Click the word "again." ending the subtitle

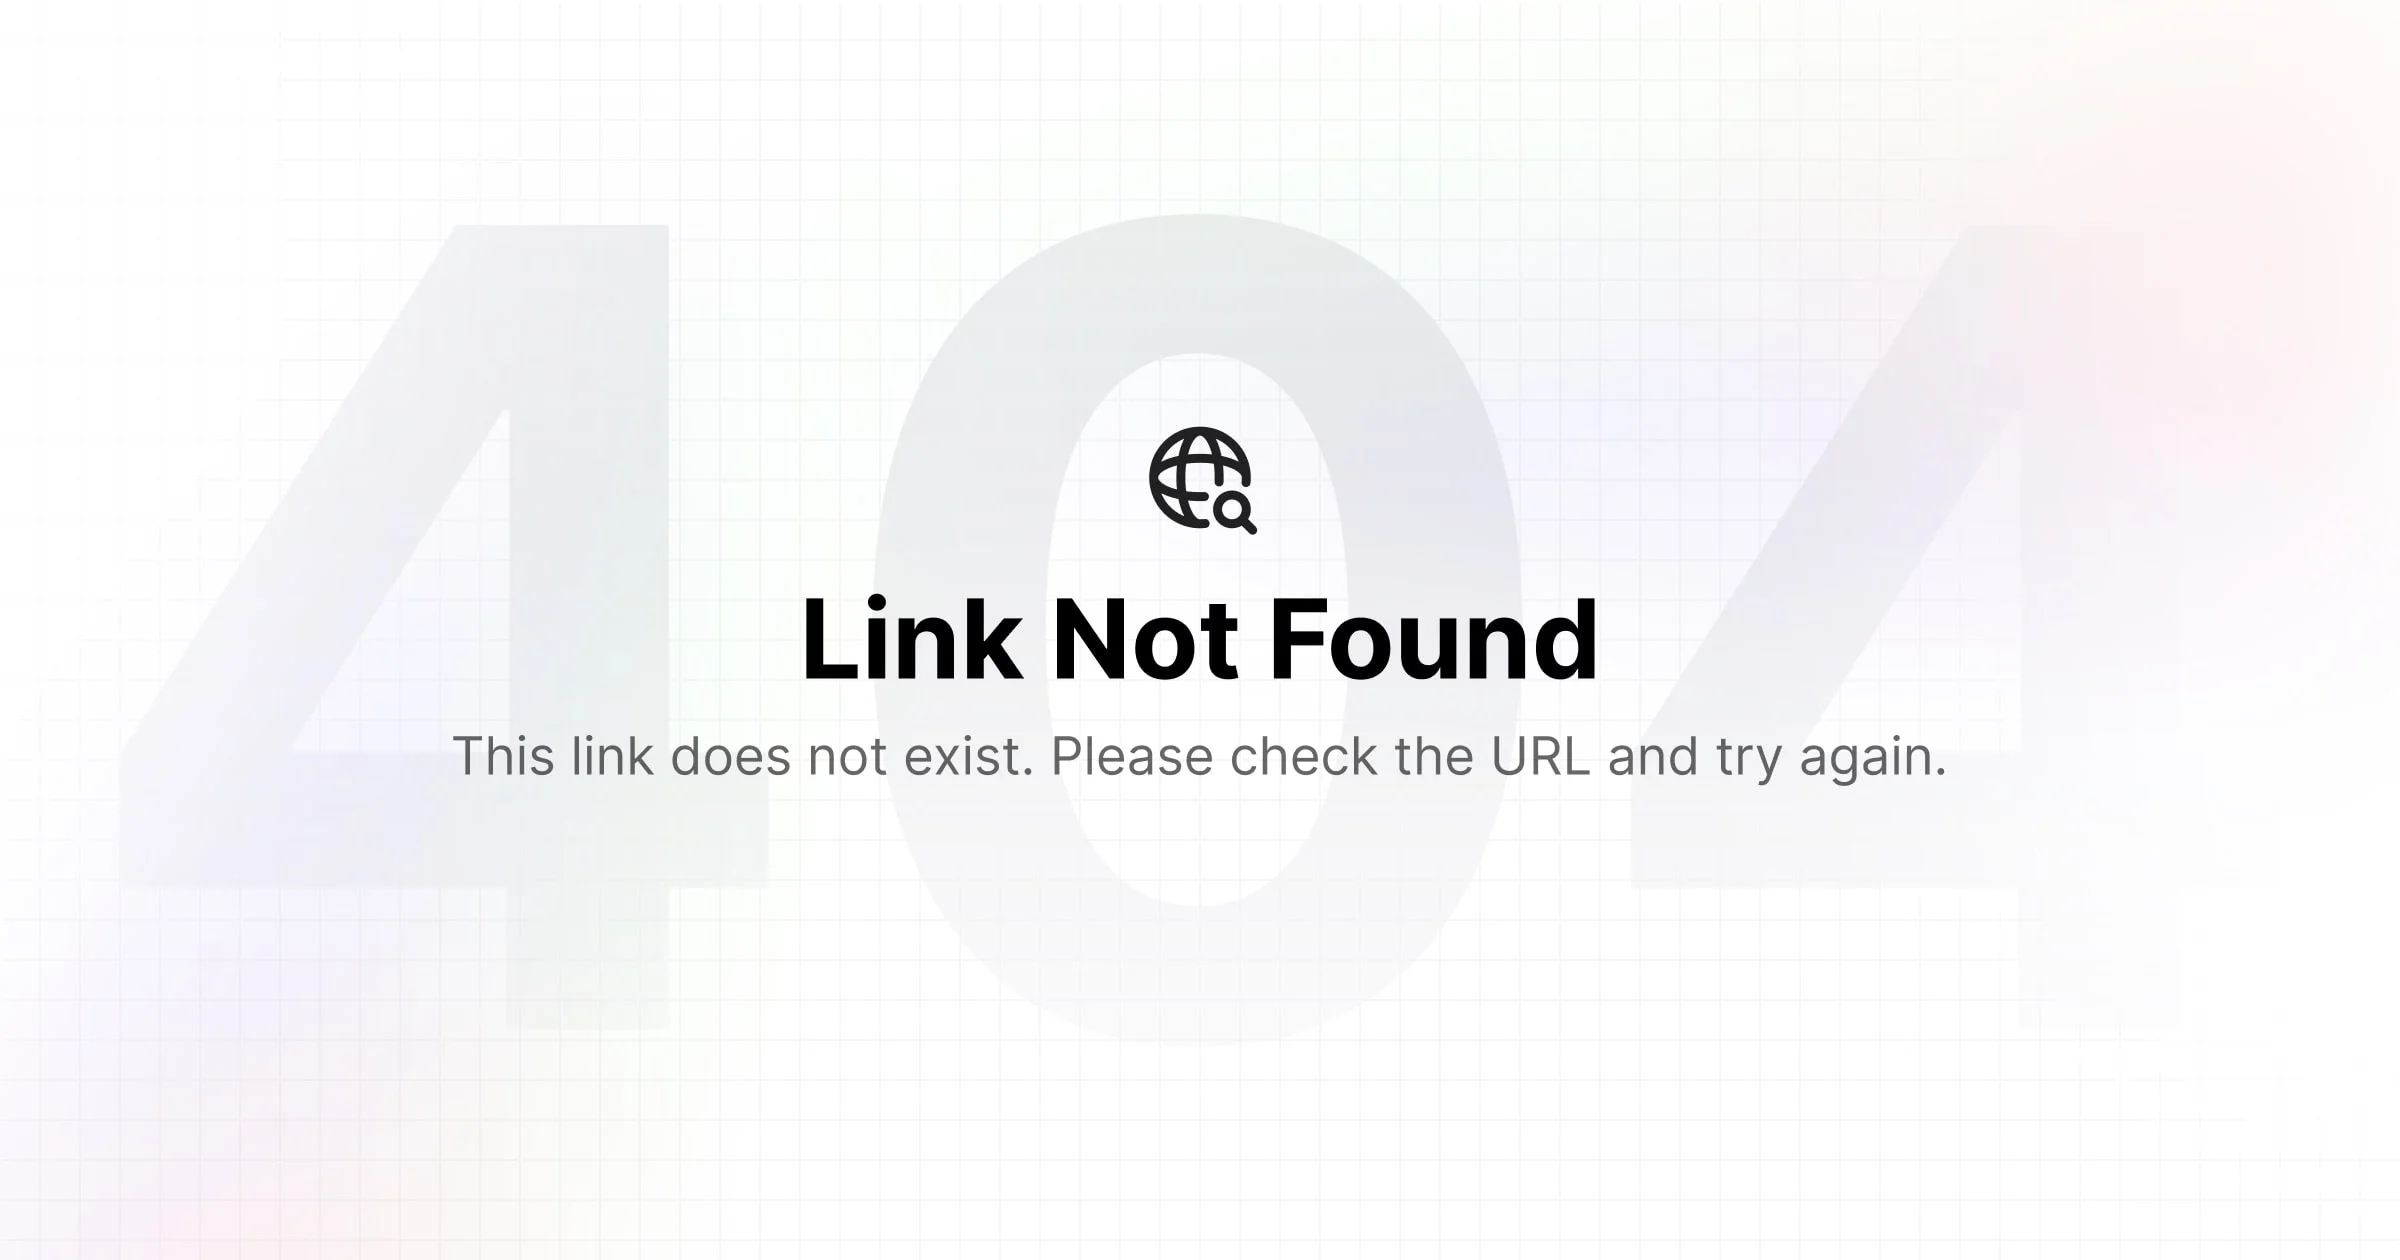[1873, 760]
